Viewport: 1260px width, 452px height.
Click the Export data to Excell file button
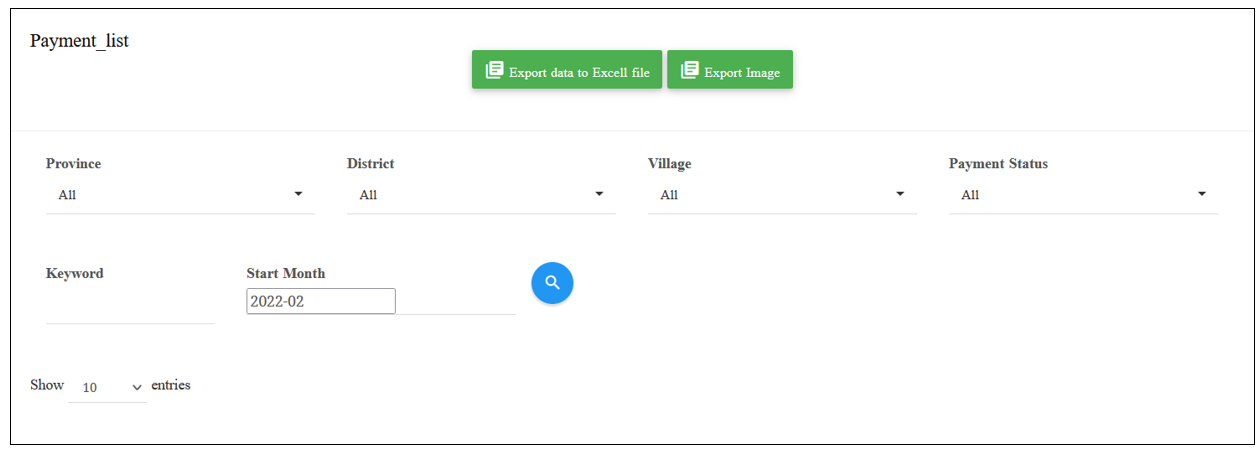point(567,70)
